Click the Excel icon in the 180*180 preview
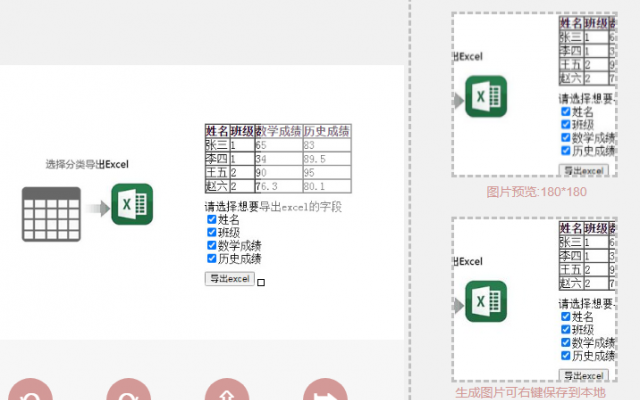Screen dimensions: 640x400 coord(486,96)
